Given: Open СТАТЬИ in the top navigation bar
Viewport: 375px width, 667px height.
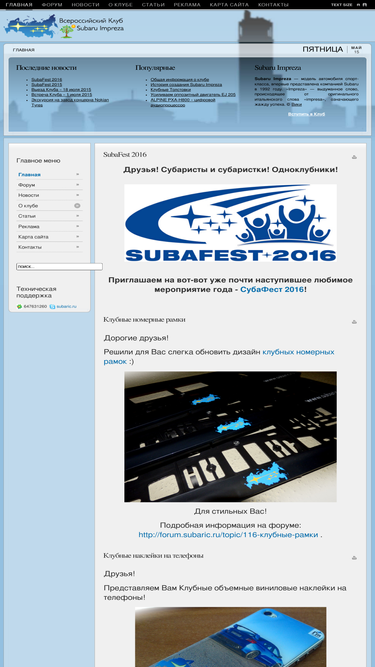Looking at the screenshot, I should [153, 5].
